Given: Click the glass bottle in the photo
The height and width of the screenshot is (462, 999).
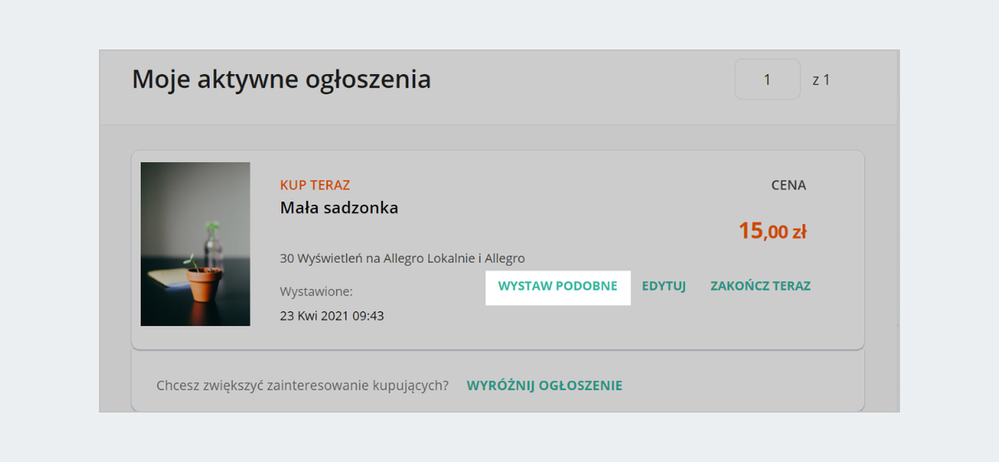Looking at the screenshot, I should click(x=213, y=244).
